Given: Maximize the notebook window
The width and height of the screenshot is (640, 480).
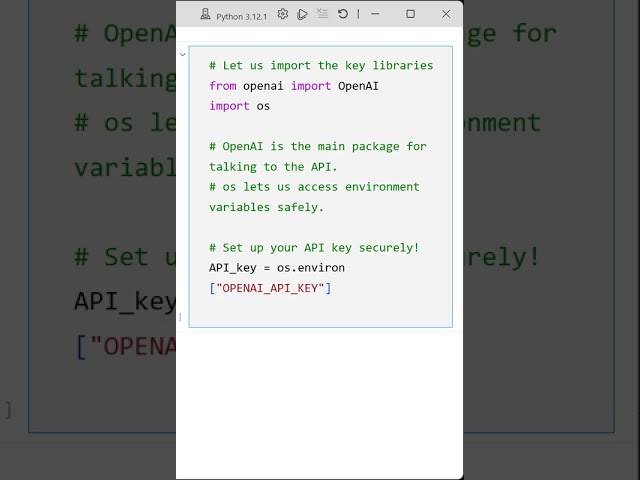Looking at the screenshot, I should click(411, 14).
